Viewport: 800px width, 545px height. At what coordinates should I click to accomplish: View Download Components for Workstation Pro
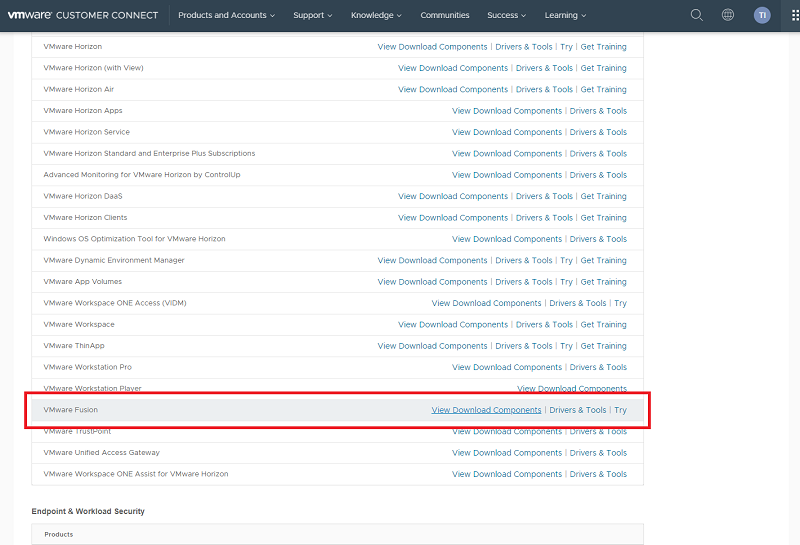[507, 367]
